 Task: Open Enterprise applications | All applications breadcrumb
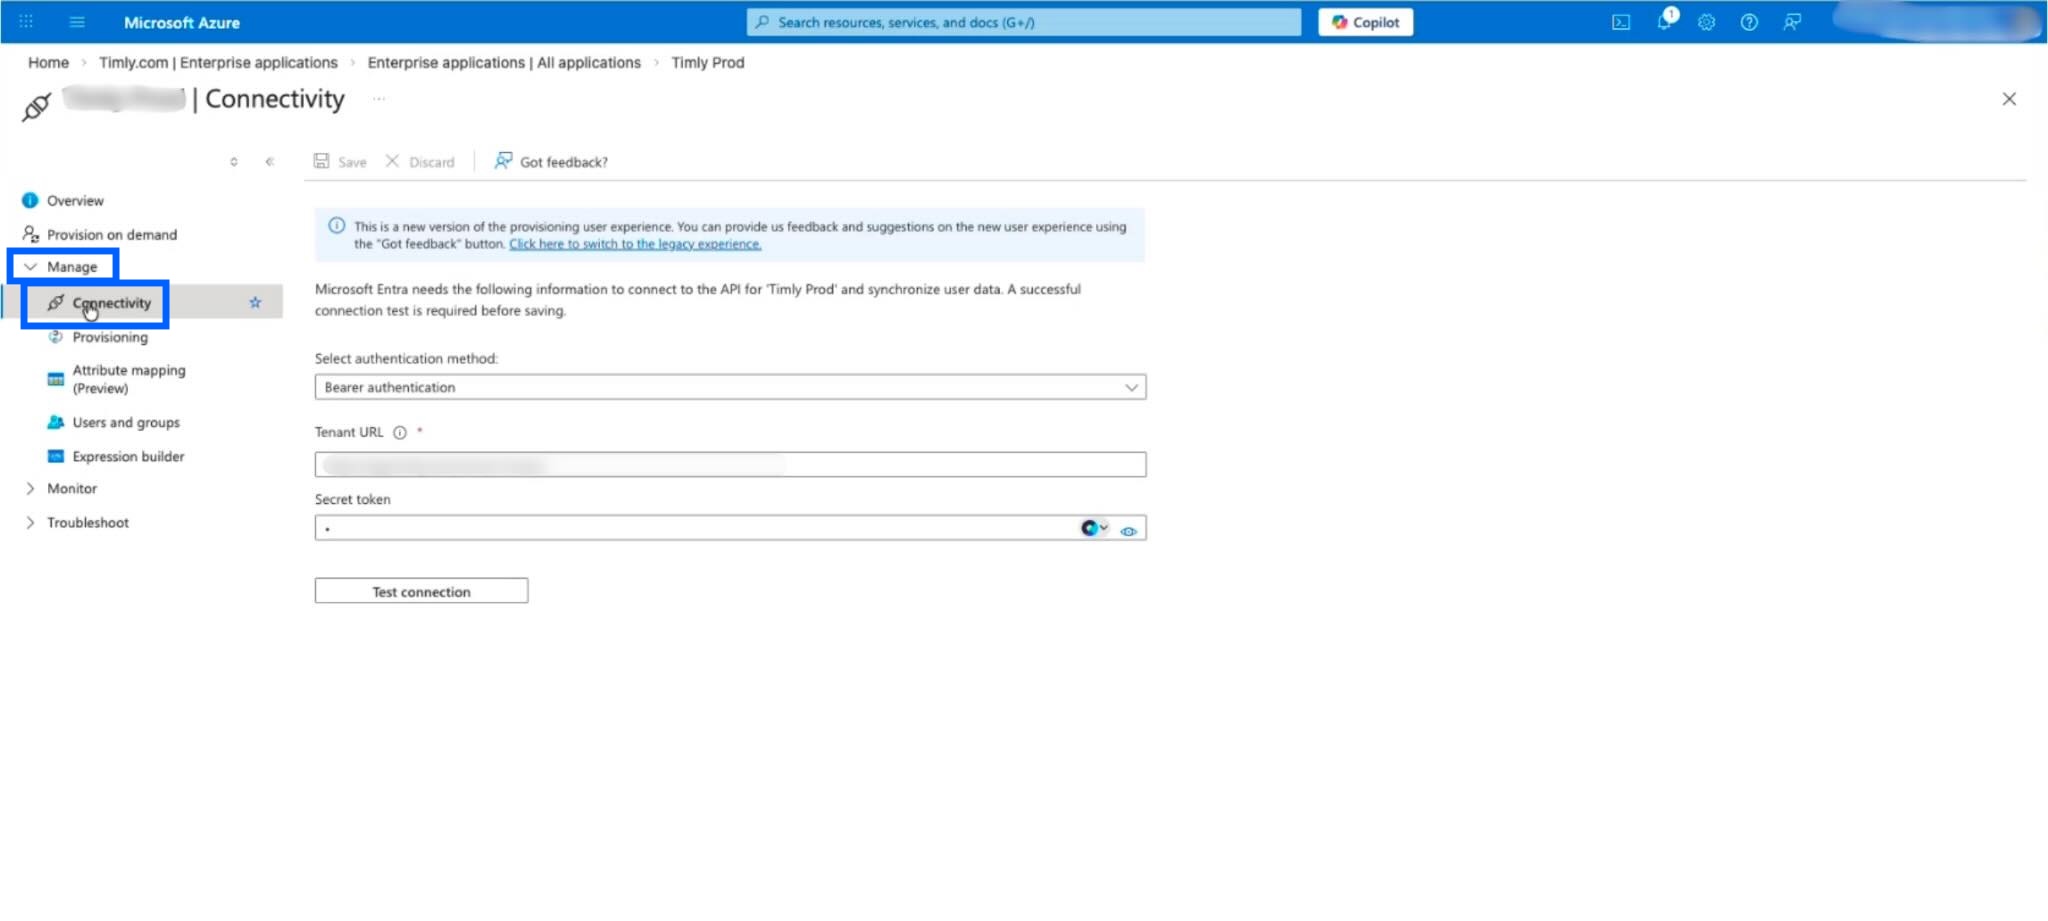pyautogui.click(x=504, y=62)
